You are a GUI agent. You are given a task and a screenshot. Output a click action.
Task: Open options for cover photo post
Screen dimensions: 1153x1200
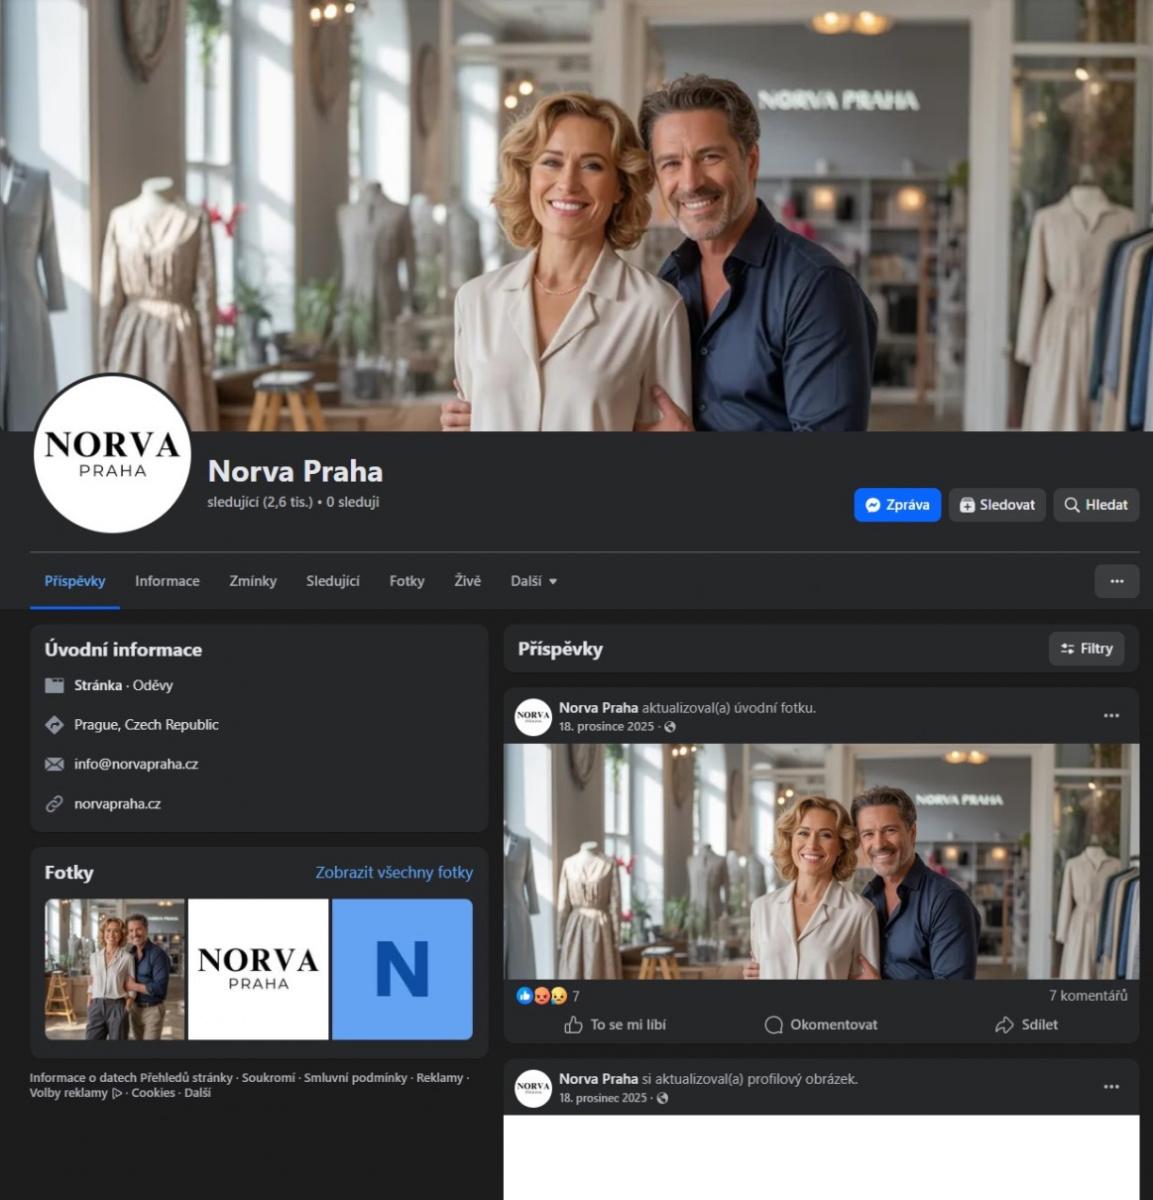[x=1111, y=716]
